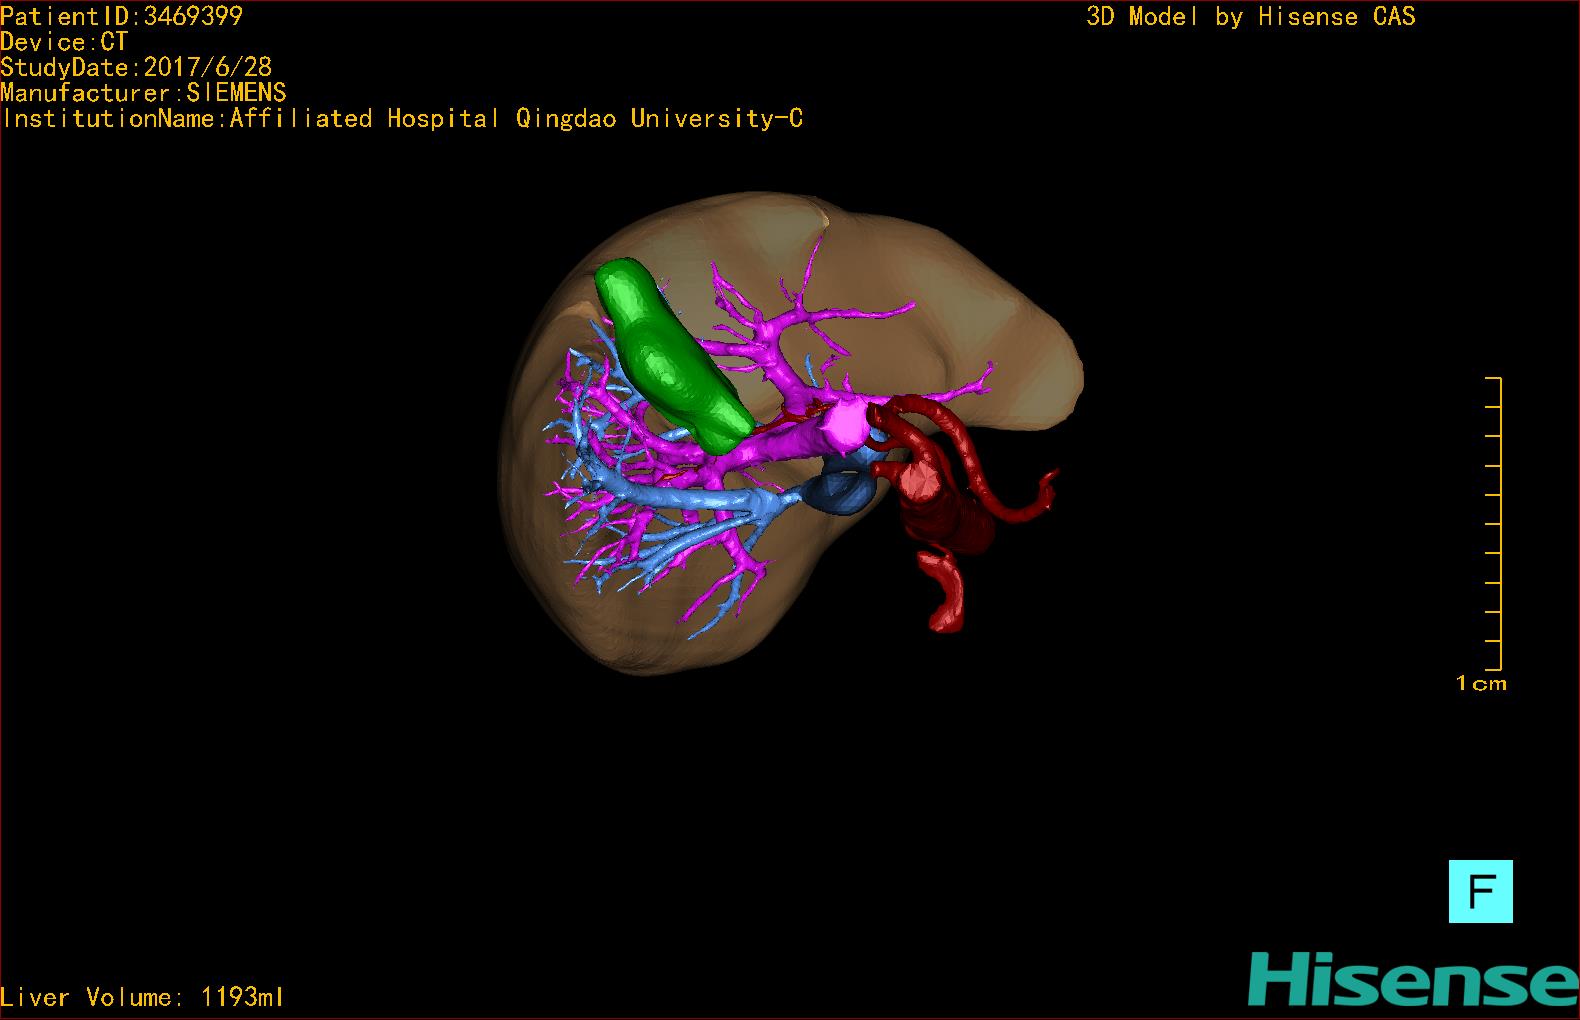Click the dark blue gallbladder structure

(841, 492)
